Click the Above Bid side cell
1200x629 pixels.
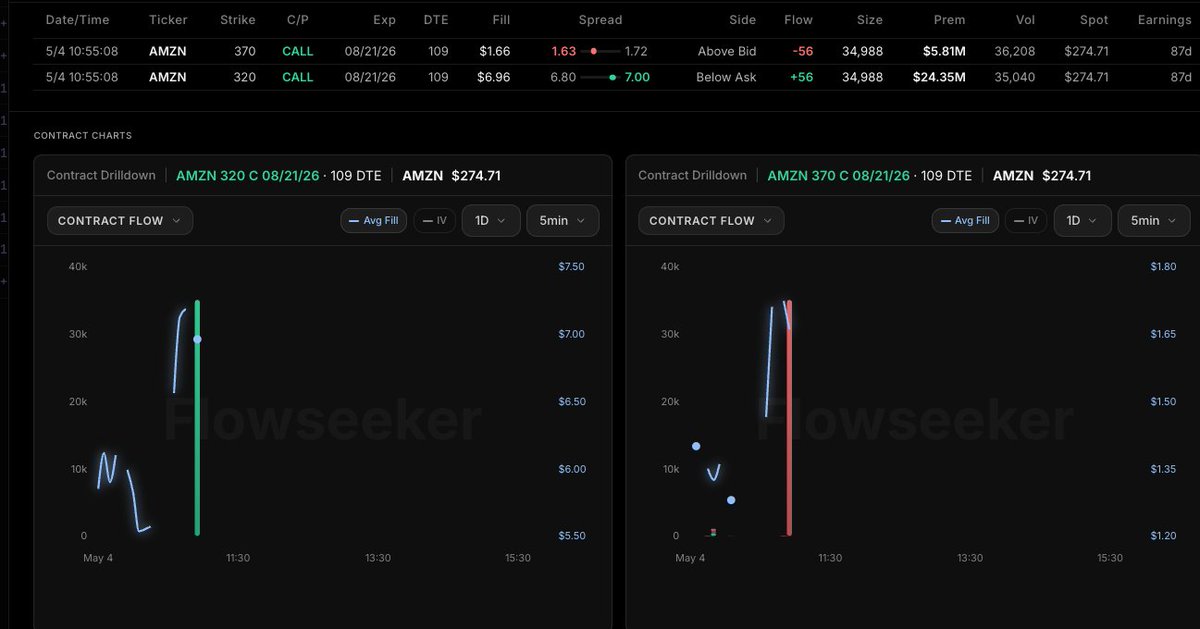click(x=727, y=51)
